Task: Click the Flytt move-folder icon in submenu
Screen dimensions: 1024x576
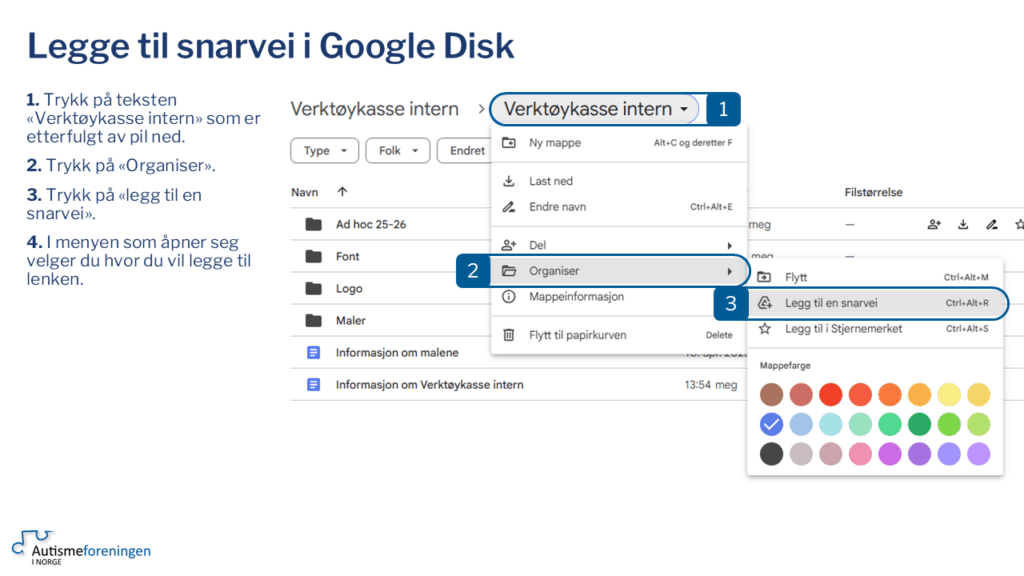Action: (764, 277)
